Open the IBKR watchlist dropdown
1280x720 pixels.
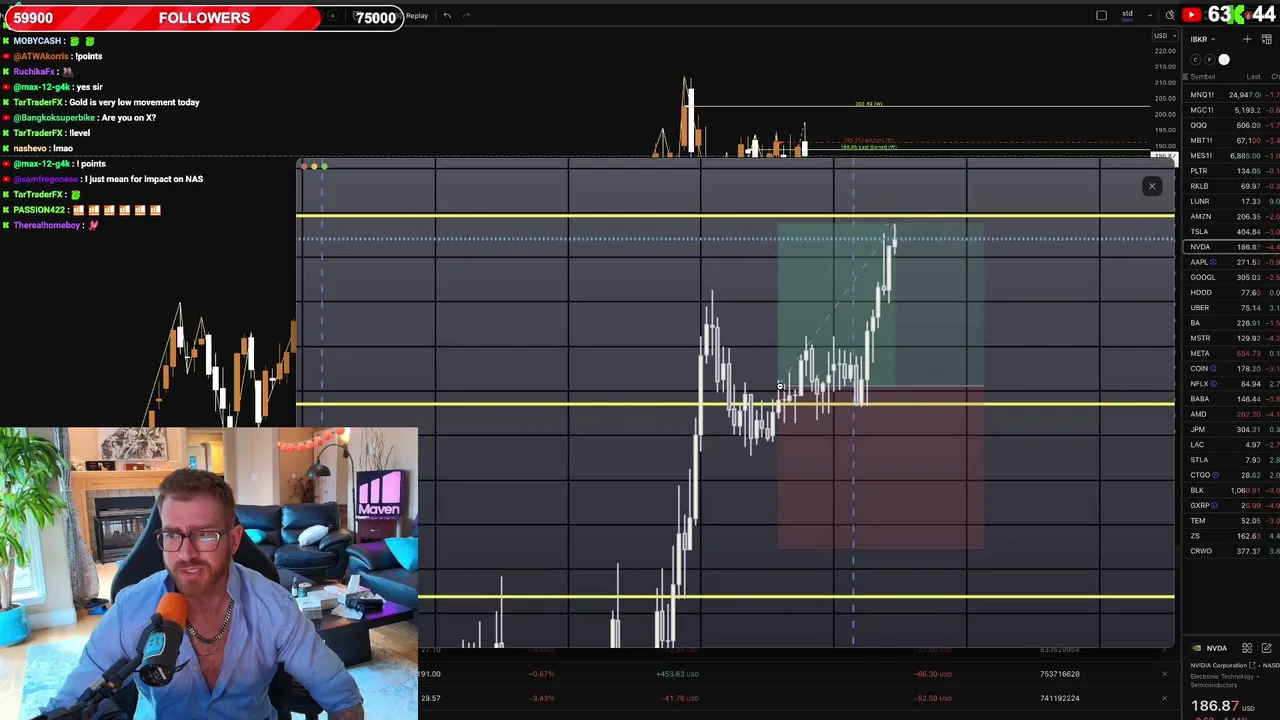coord(1202,39)
